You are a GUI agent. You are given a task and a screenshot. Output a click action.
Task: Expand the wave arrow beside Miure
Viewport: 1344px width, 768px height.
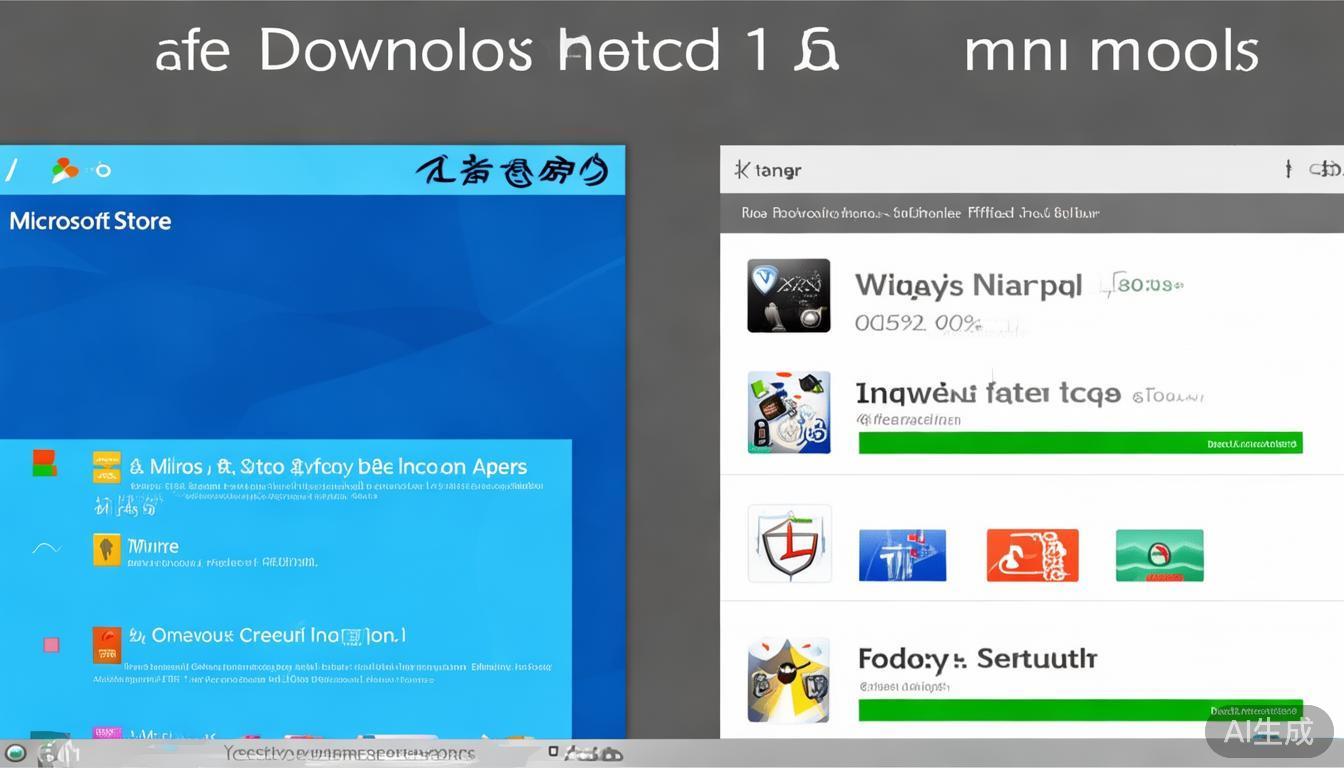[46, 548]
